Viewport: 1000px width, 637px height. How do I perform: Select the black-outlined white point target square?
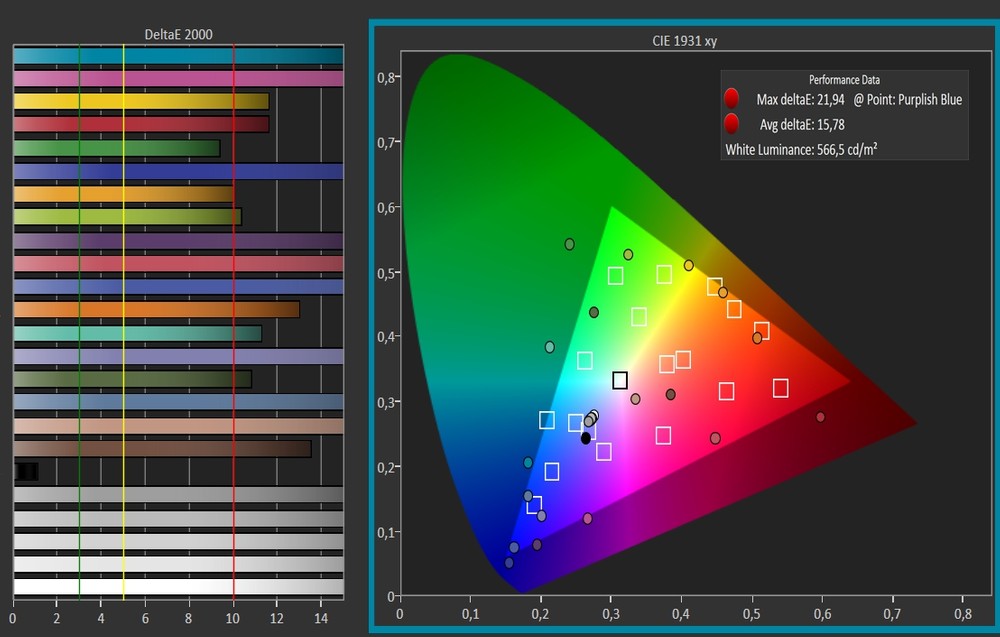point(620,381)
